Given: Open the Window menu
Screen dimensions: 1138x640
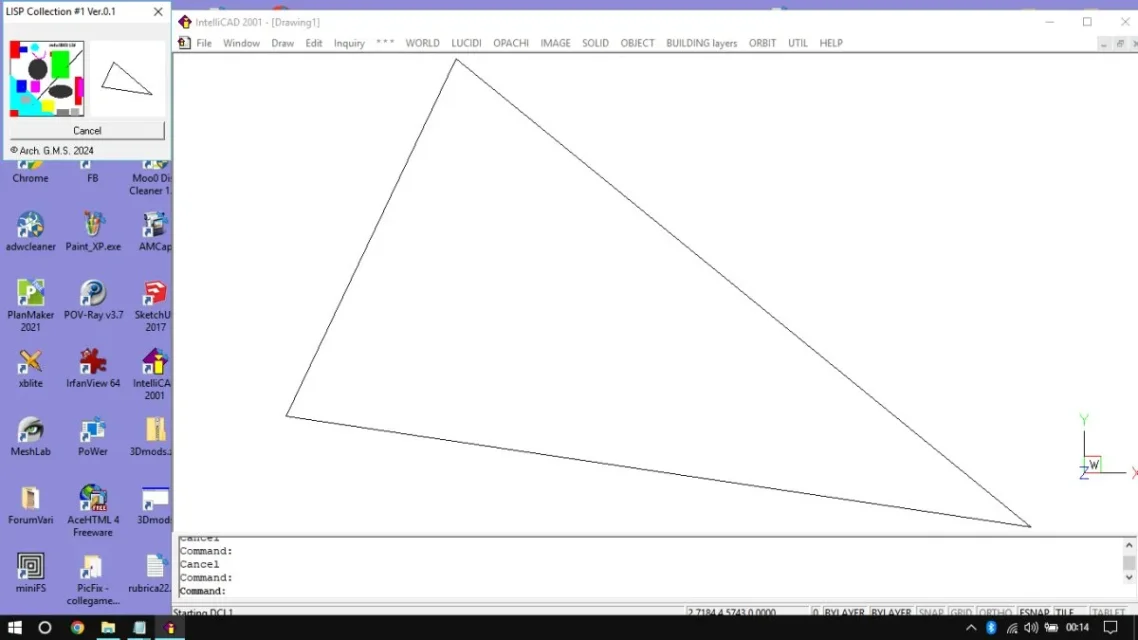Looking at the screenshot, I should (x=241, y=43).
